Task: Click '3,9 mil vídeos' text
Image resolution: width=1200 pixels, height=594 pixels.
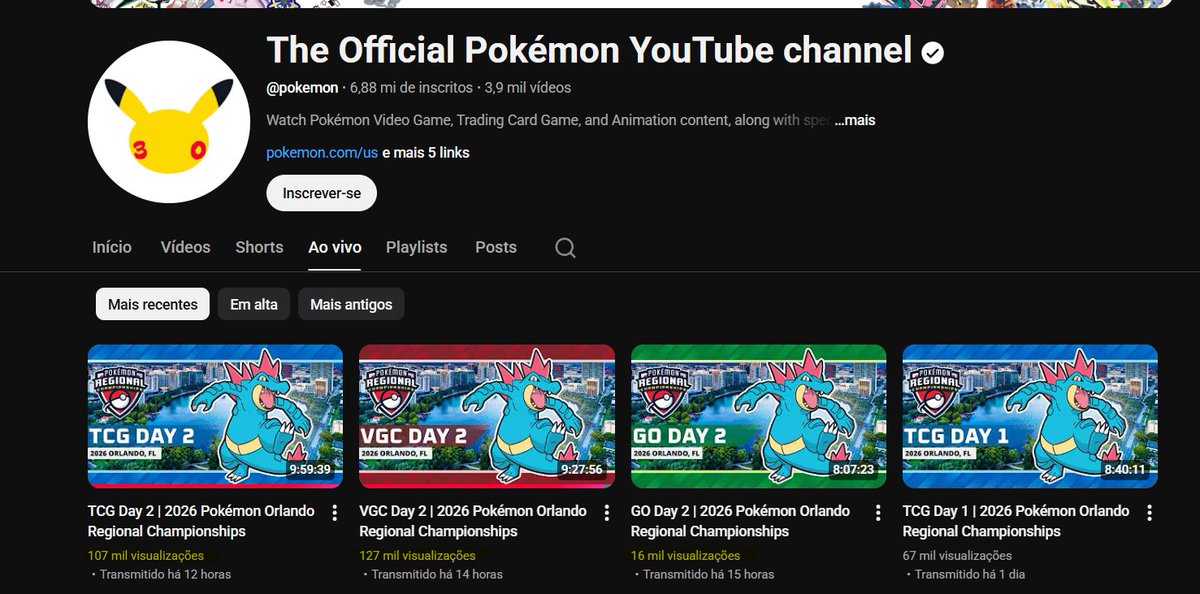Action: pyautogui.click(x=528, y=88)
